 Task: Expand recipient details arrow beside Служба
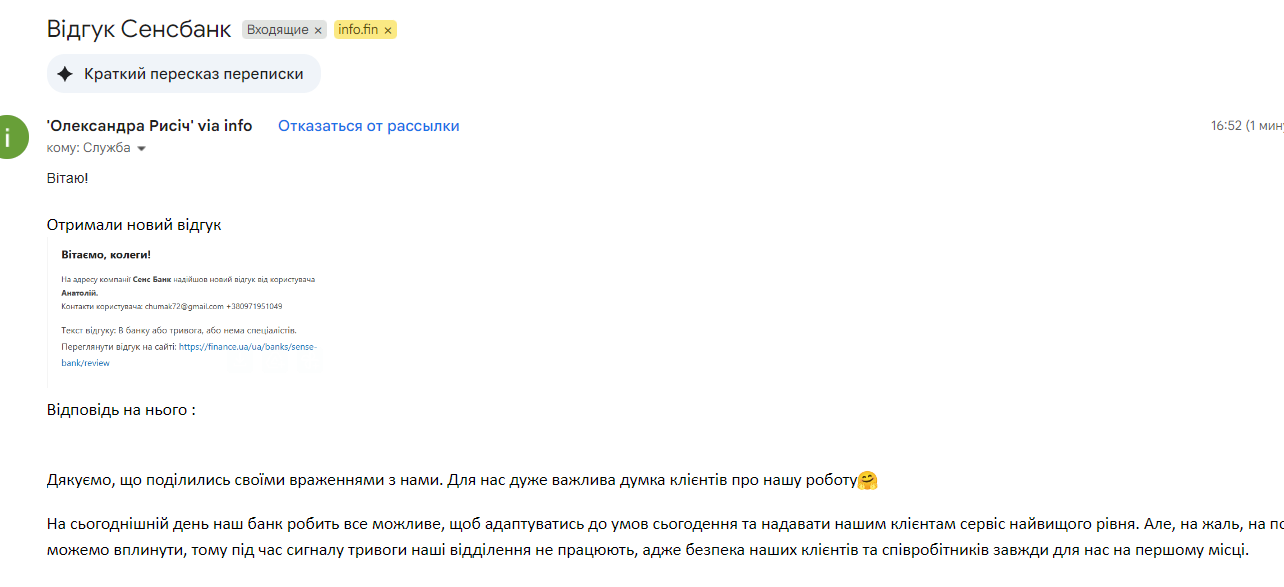click(x=141, y=149)
